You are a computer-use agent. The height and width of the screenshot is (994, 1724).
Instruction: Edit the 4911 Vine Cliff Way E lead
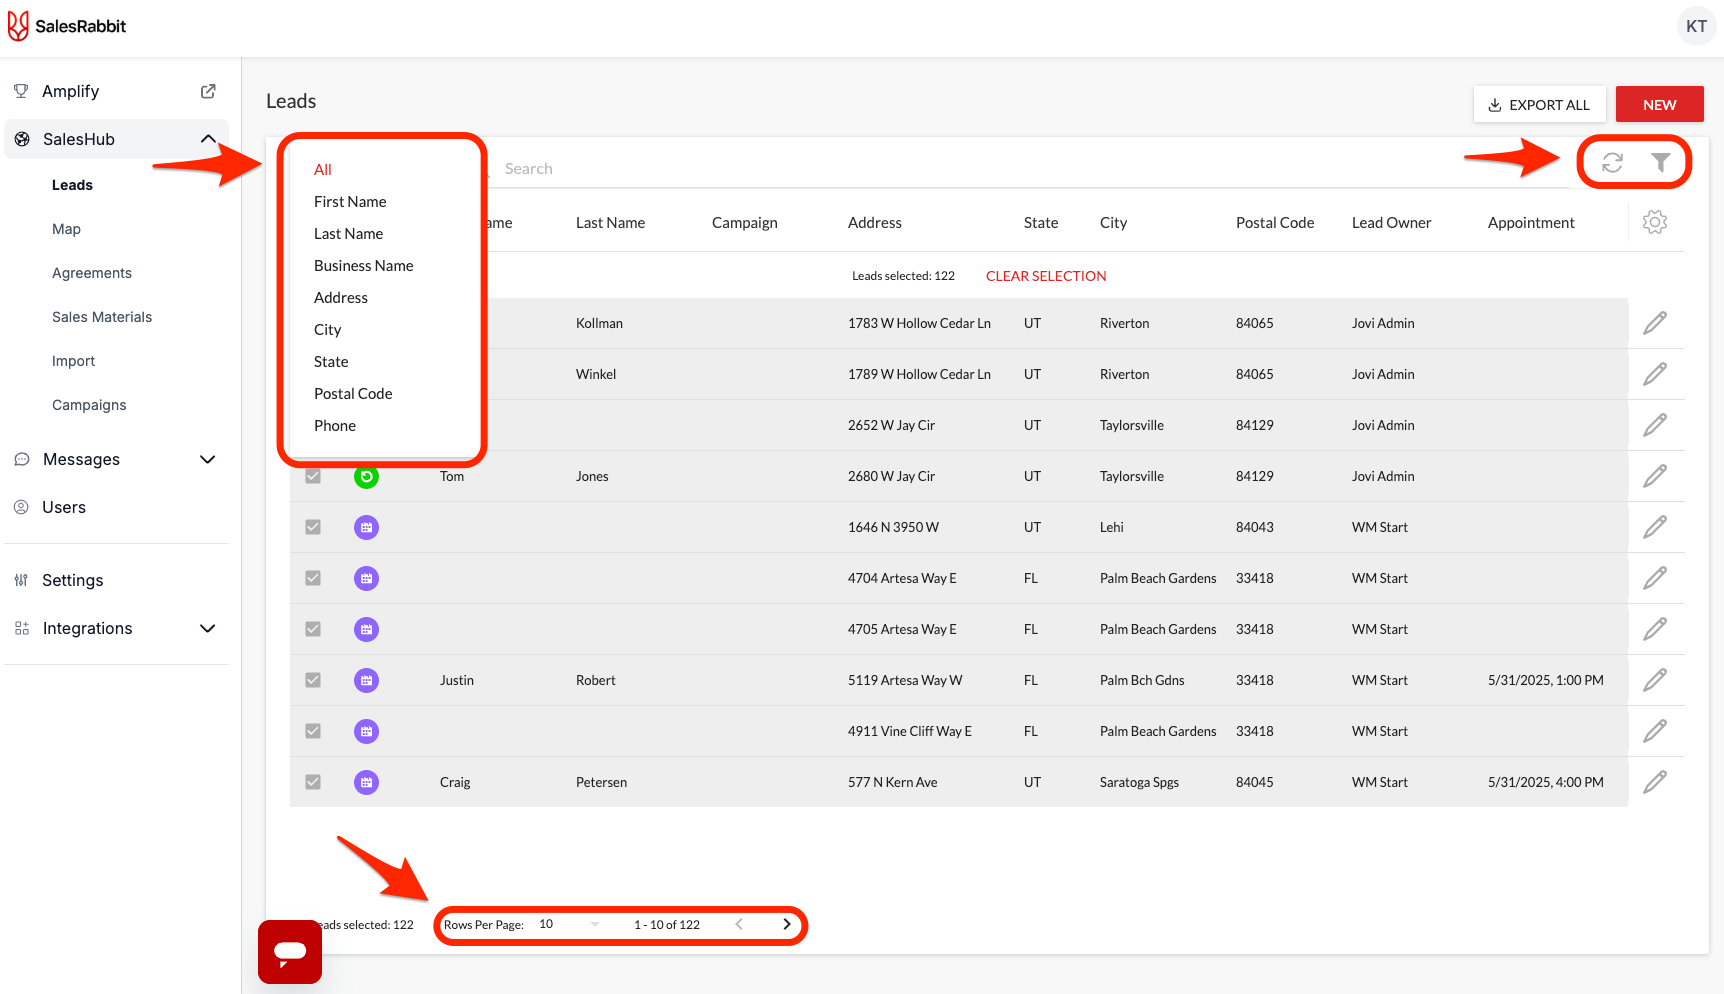pyautogui.click(x=1655, y=731)
